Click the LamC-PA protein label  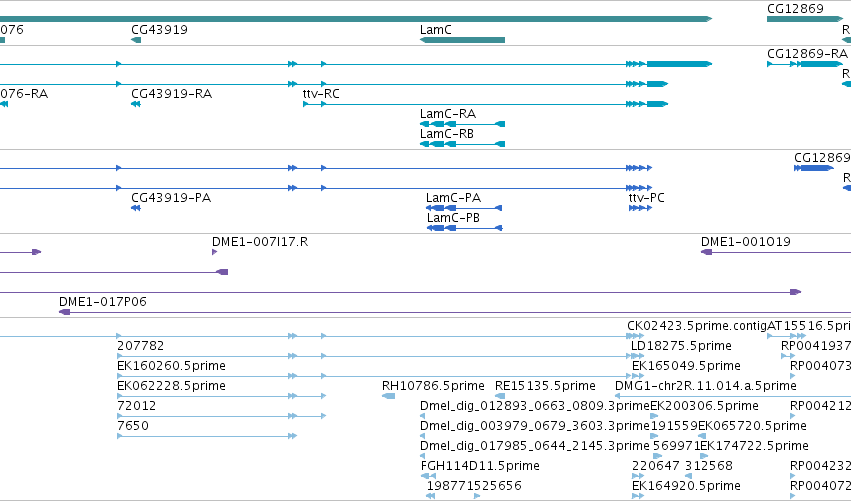(454, 198)
